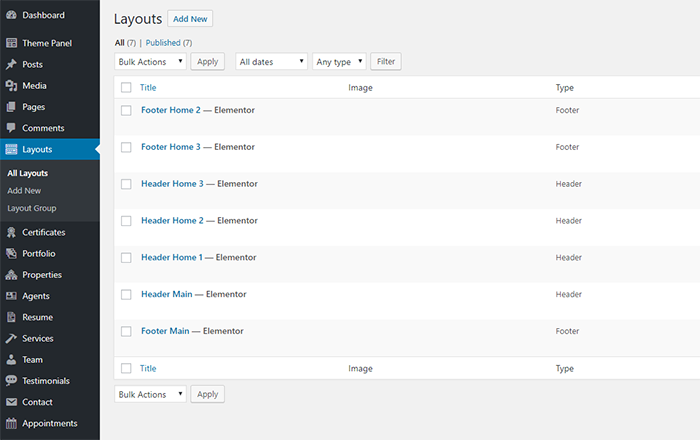Click the Layouts menu icon

point(11,149)
